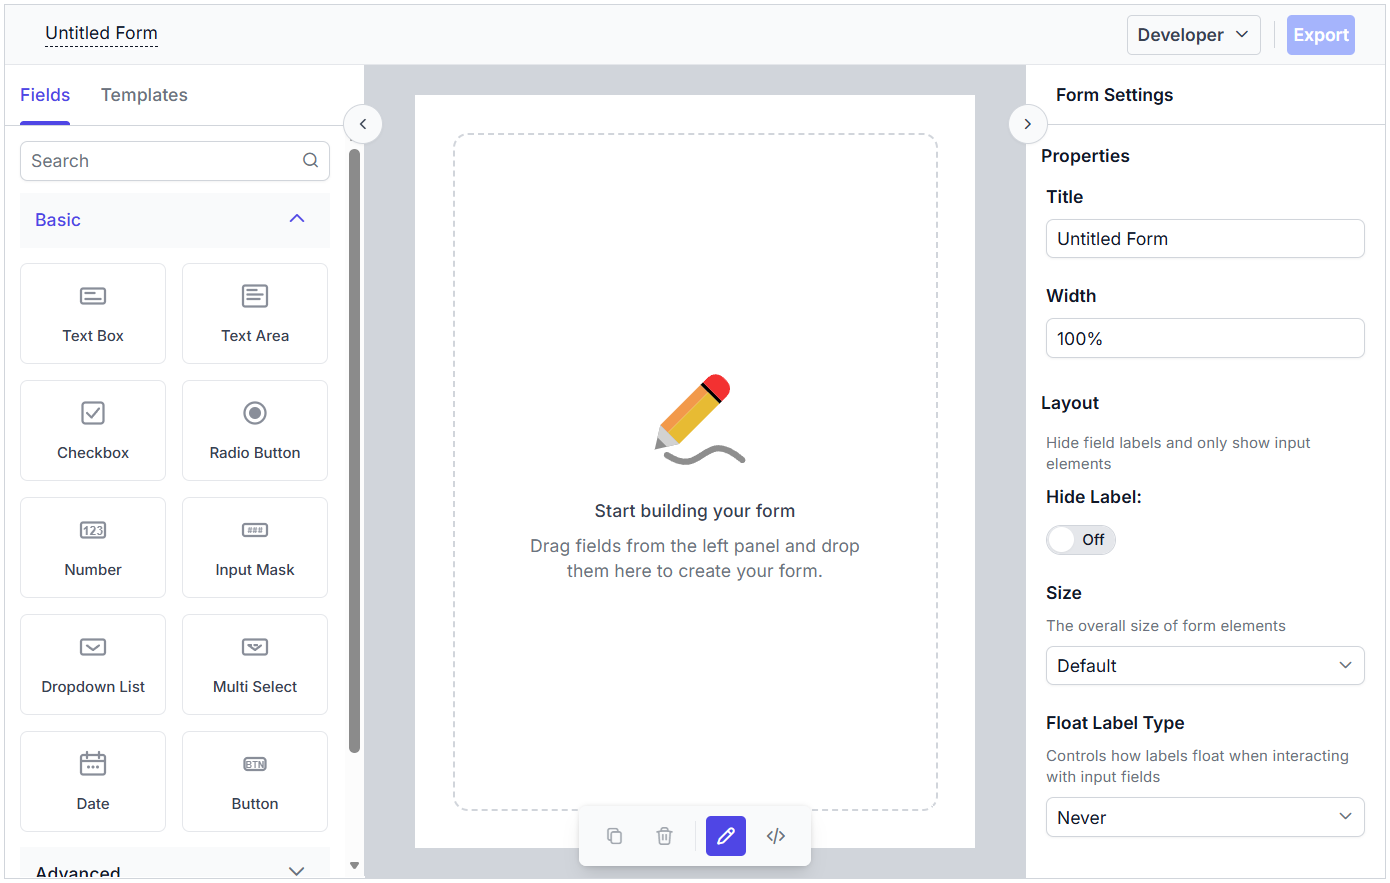
Task: Click the scrollbar down arrow
Action: 354,865
